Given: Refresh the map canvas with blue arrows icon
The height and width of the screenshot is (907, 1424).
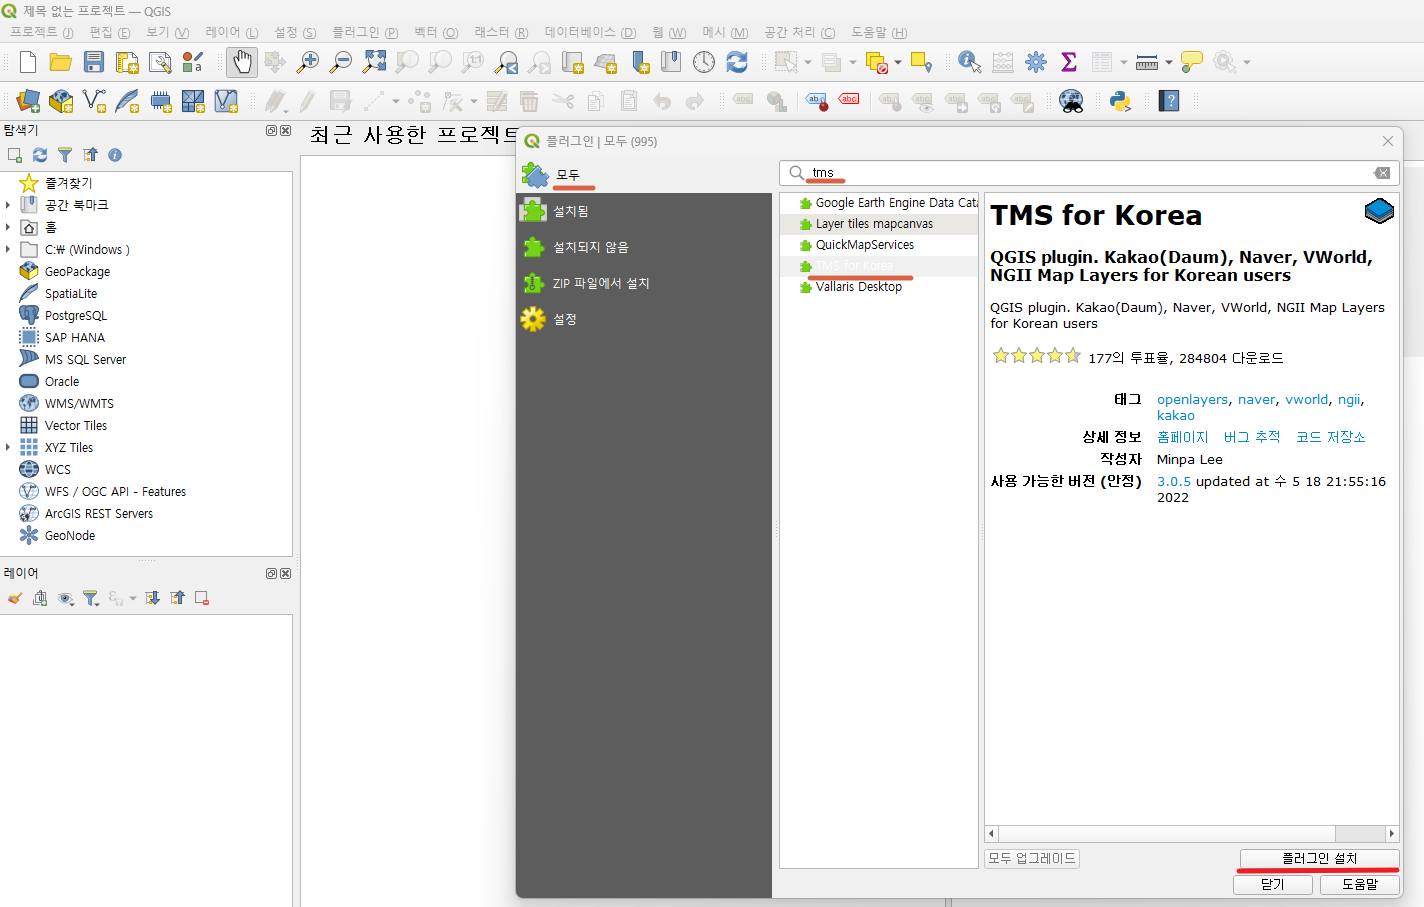Looking at the screenshot, I should pos(737,62).
